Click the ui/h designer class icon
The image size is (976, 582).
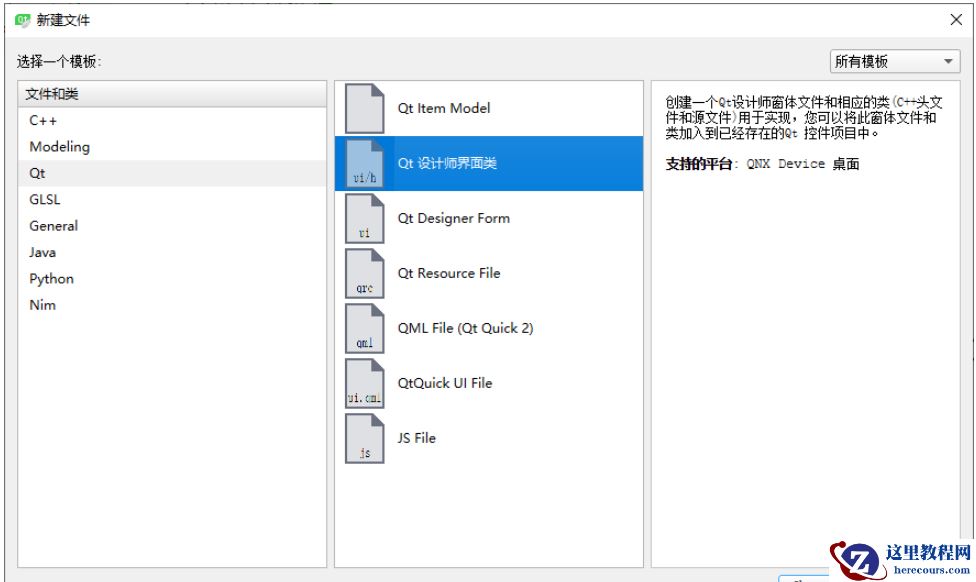click(365, 163)
